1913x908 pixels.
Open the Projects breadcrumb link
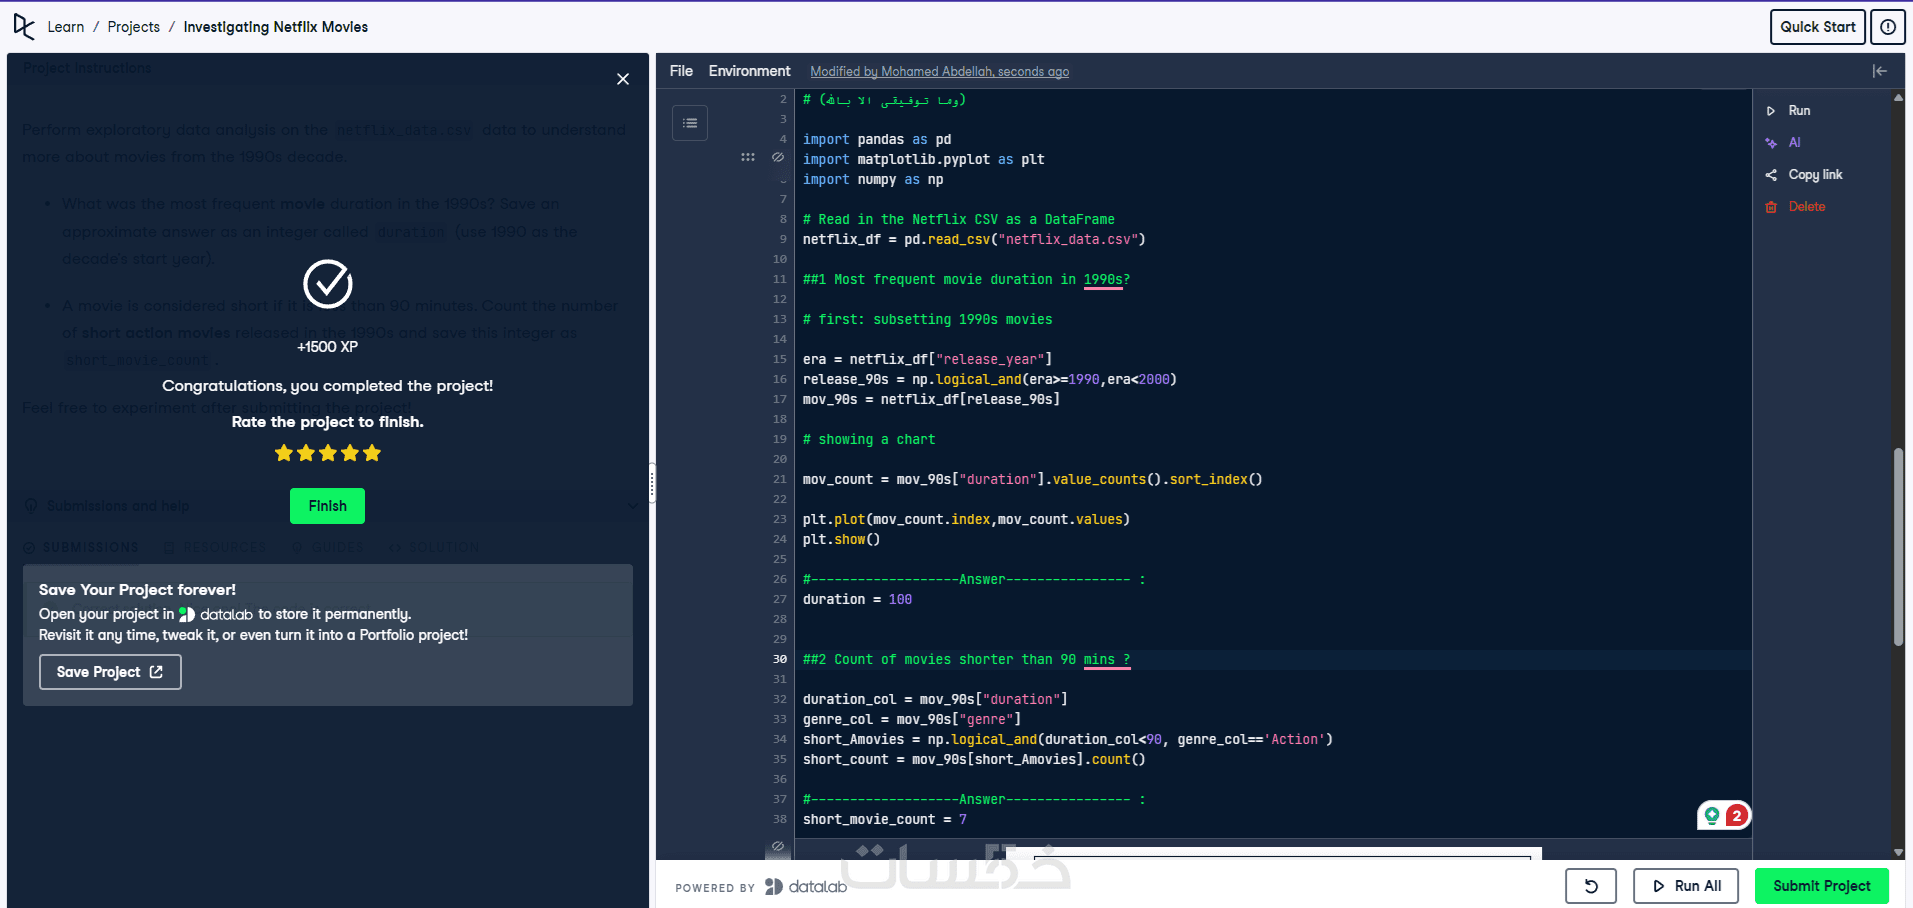134,27
